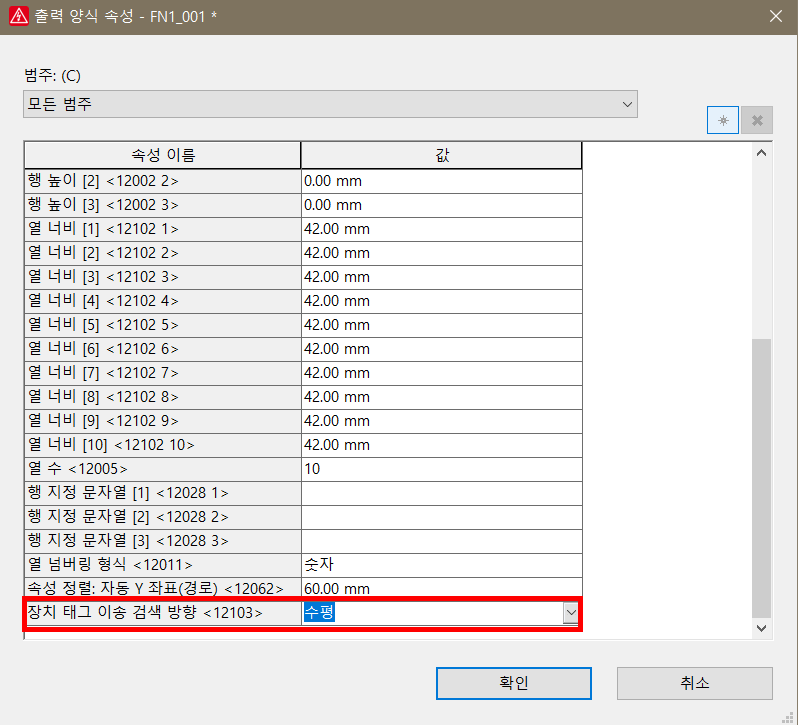
Task: Click 42.00 mm value of 열 너비 [1]
Action: click(x=441, y=229)
